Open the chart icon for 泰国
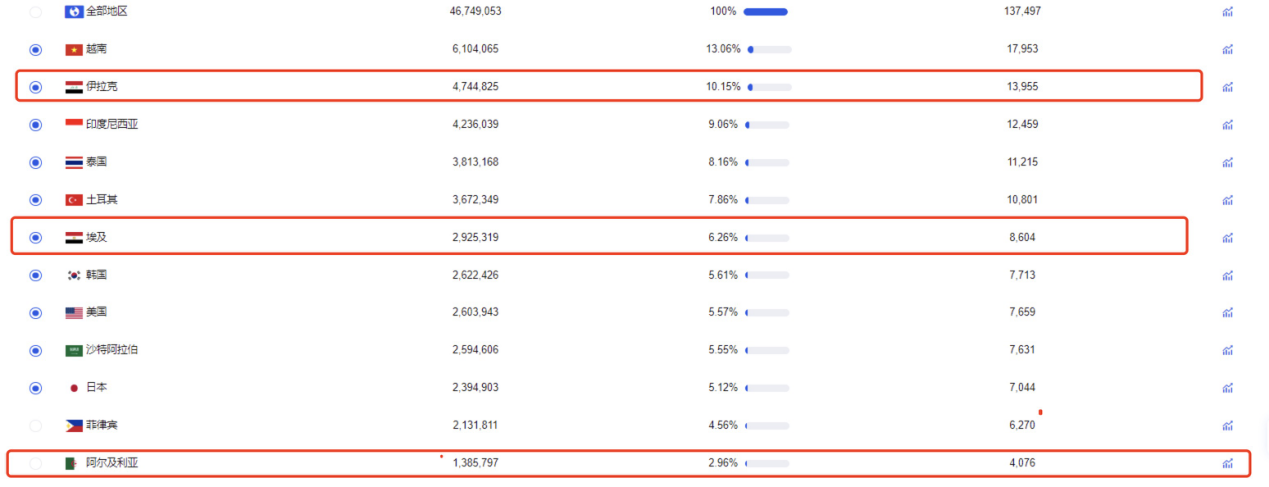The width and height of the screenshot is (1269, 487). (1227, 162)
